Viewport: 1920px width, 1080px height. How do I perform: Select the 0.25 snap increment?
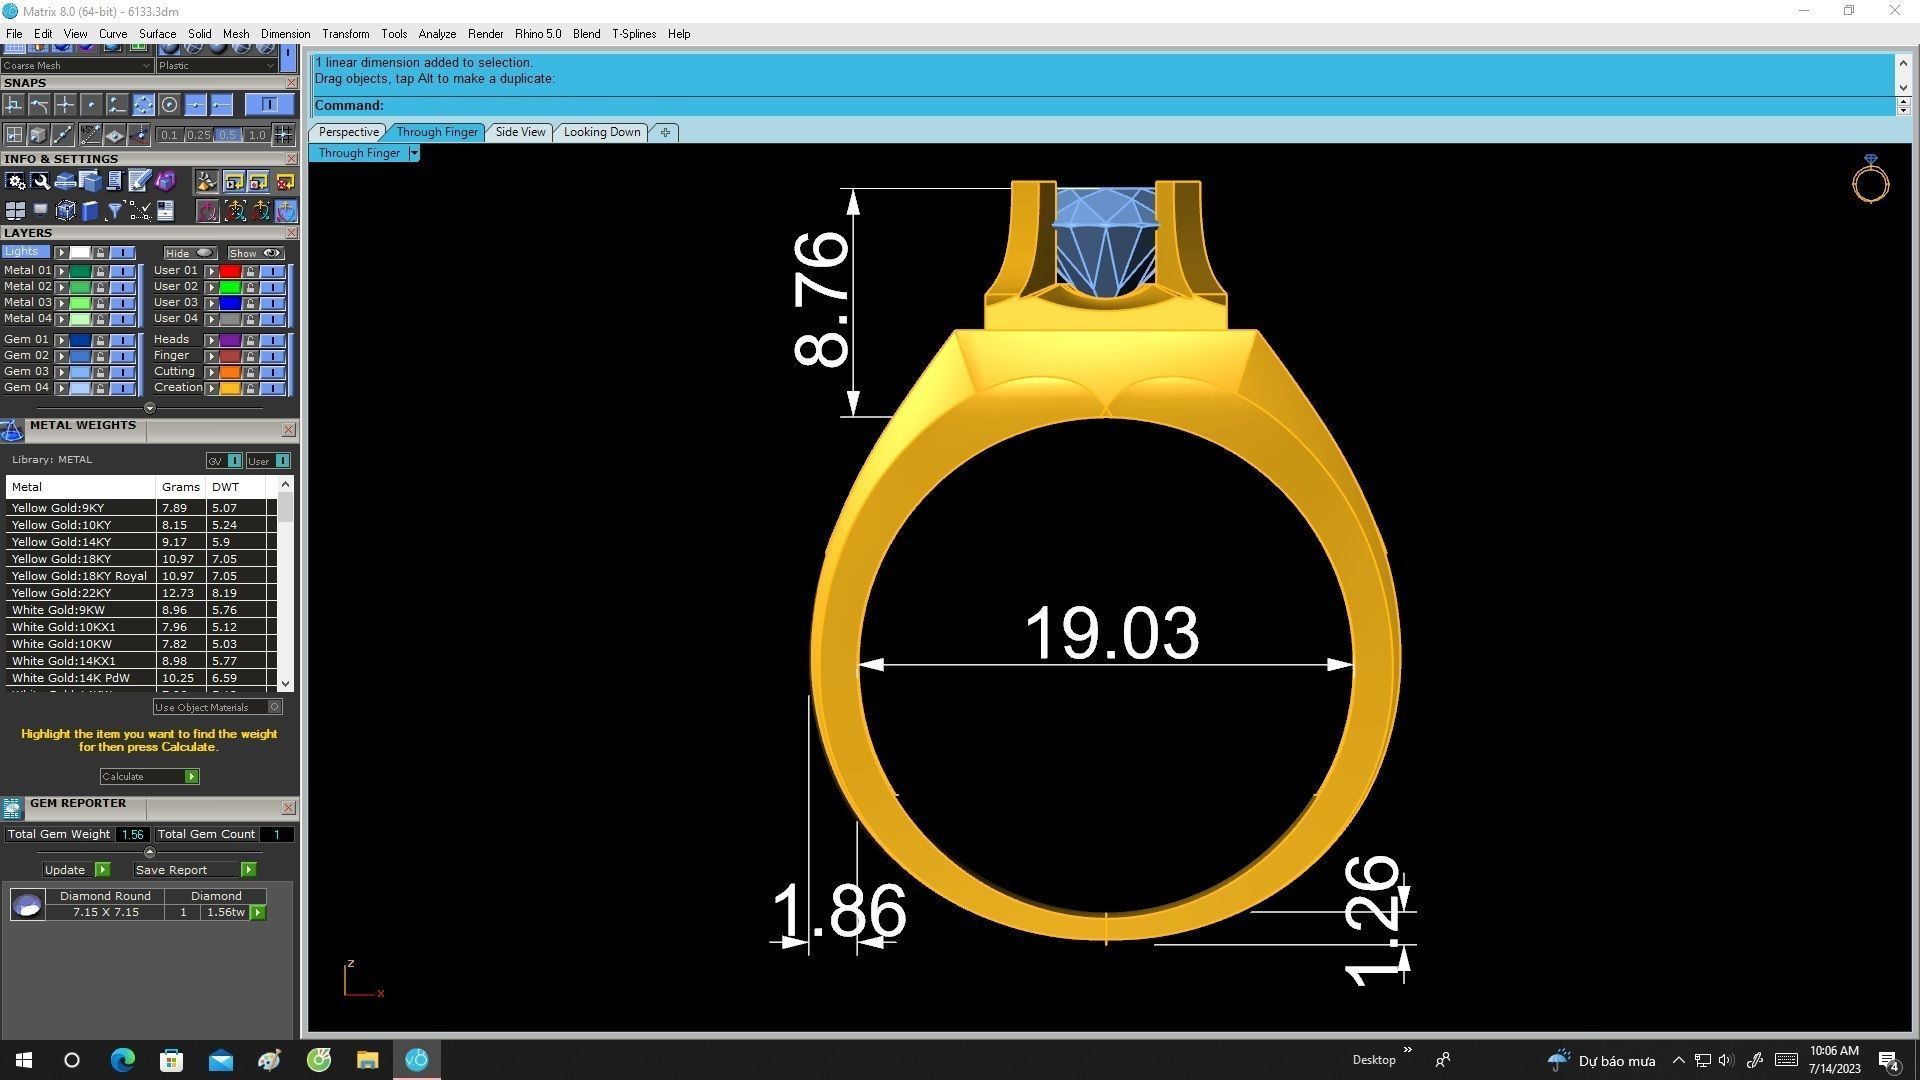198,135
